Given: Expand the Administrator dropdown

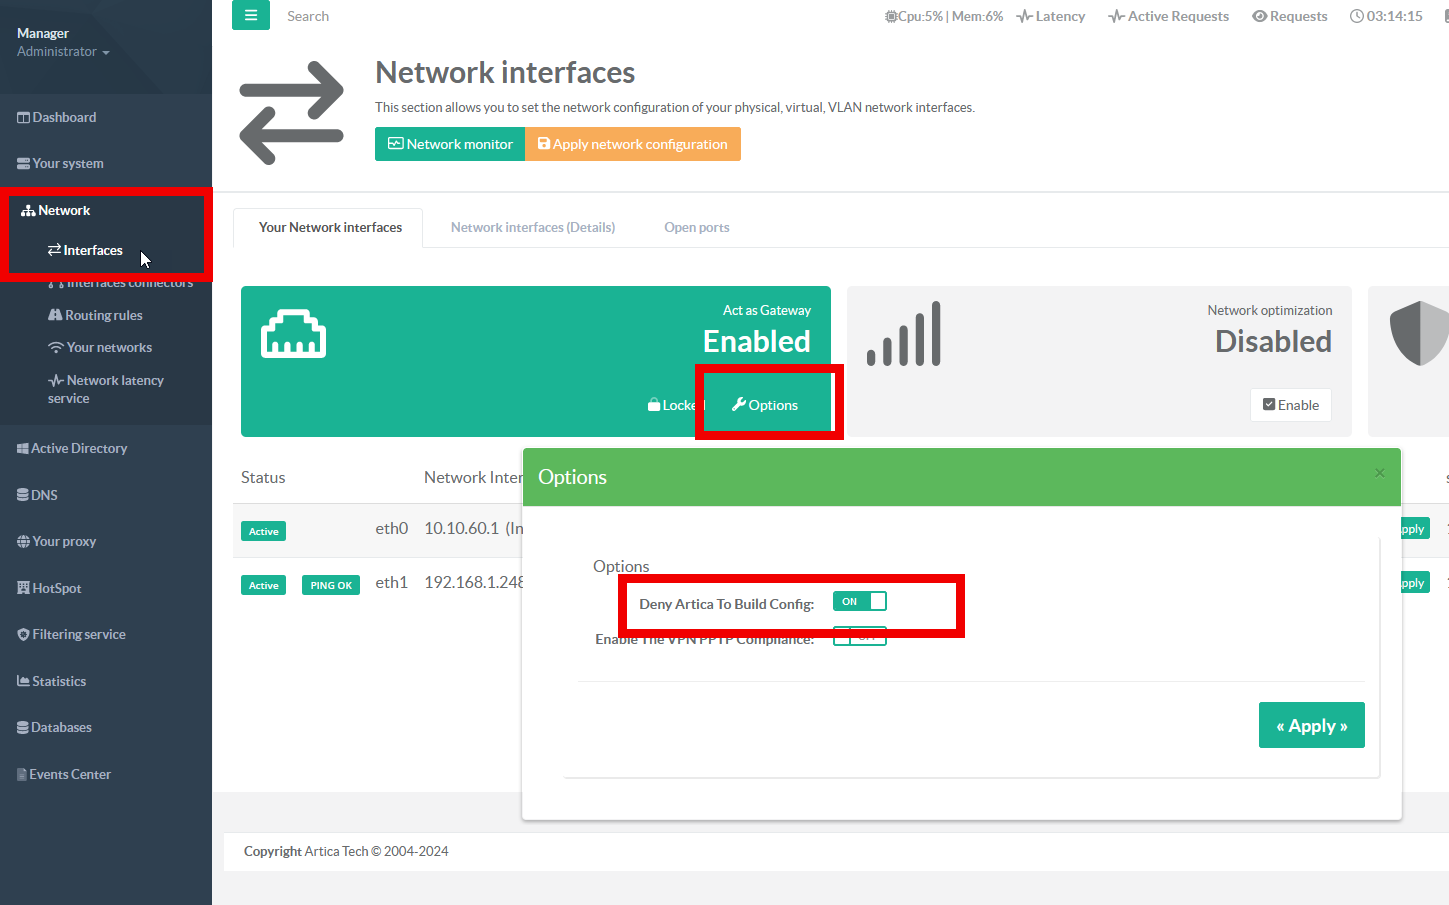Looking at the screenshot, I should tap(63, 52).
